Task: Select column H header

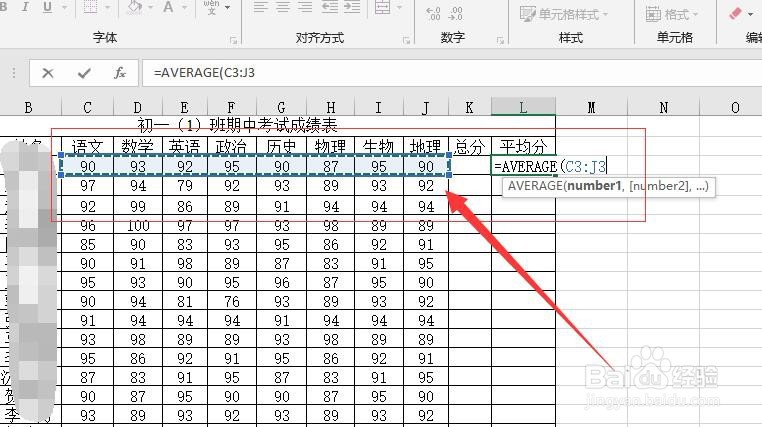Action: coord(331,107)
